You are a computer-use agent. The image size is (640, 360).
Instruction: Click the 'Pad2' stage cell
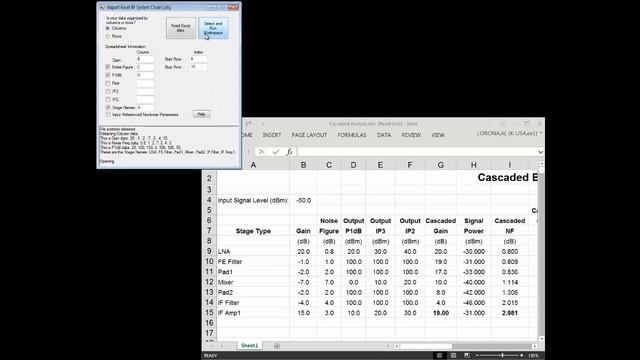[x=253, y=292]
